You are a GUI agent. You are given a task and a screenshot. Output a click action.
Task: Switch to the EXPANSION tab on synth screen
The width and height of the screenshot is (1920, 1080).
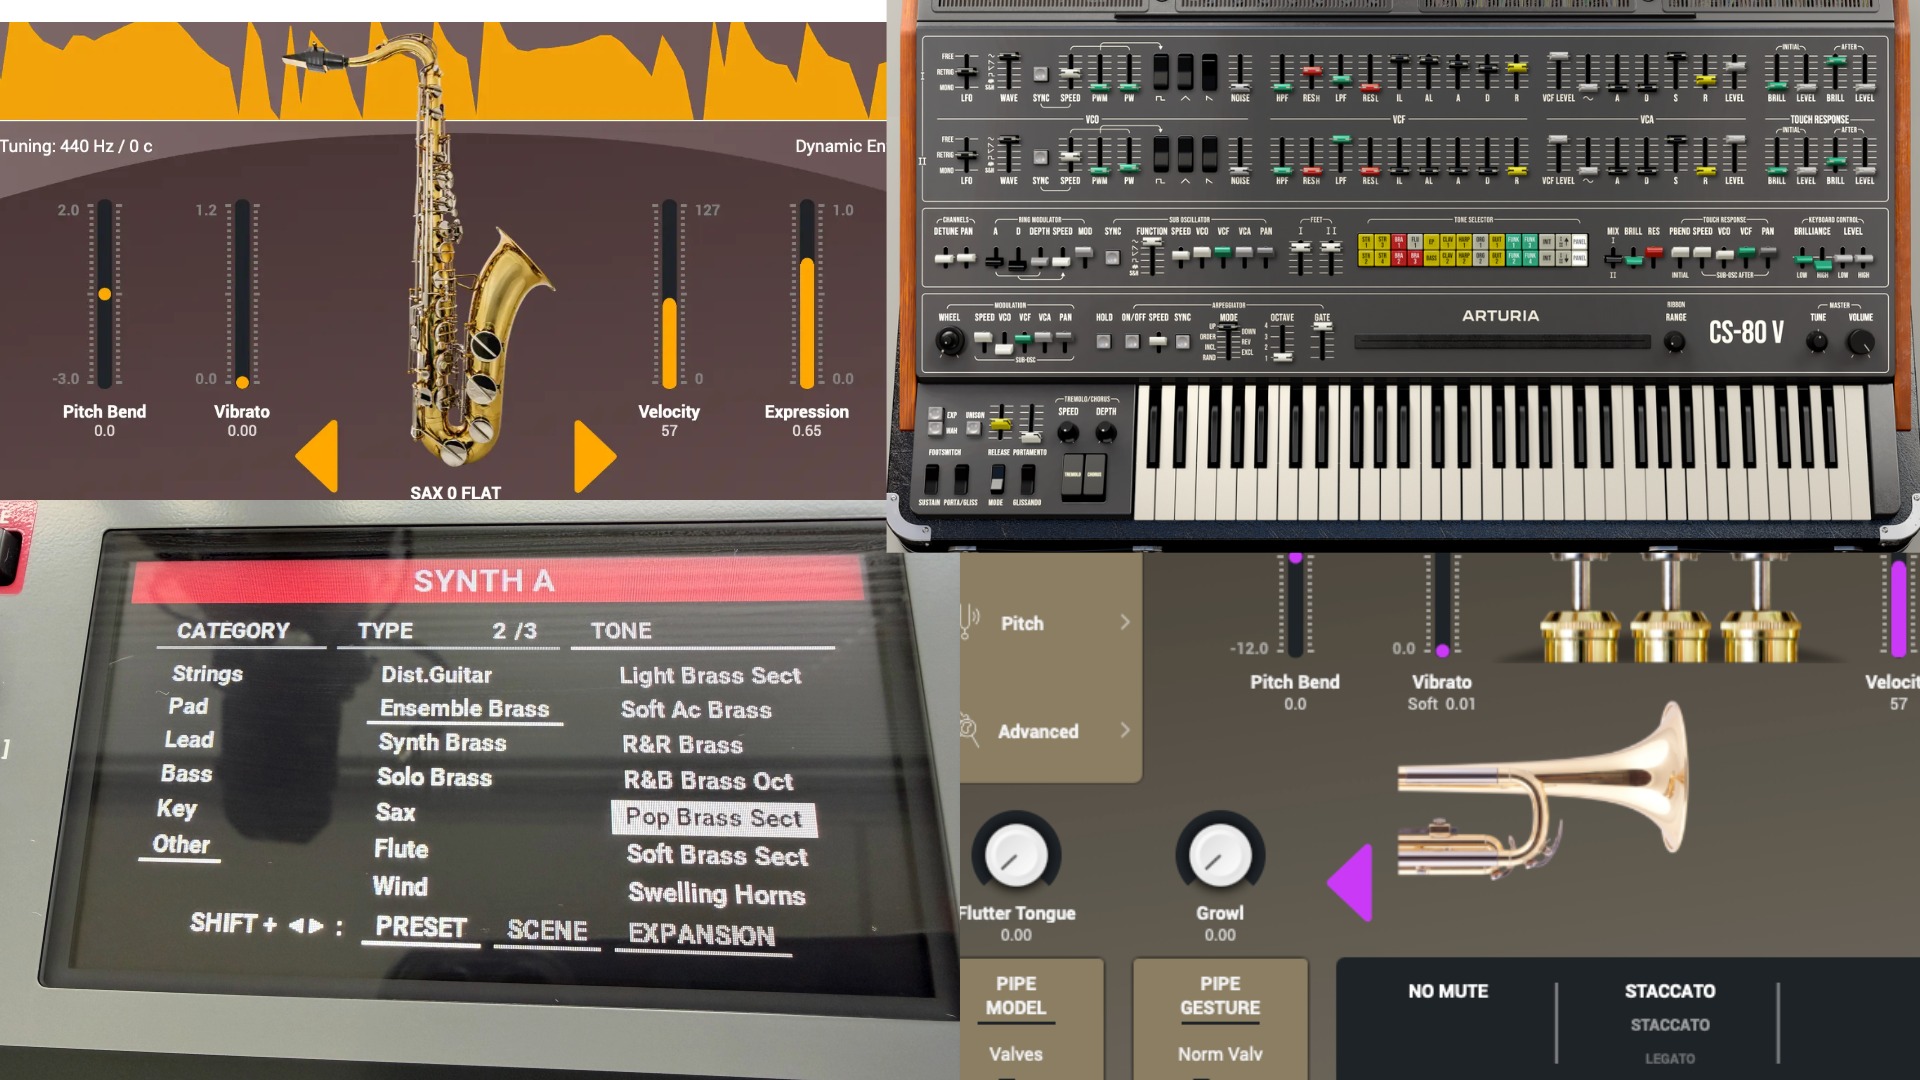pyautogui.click(x=702, y=935)
